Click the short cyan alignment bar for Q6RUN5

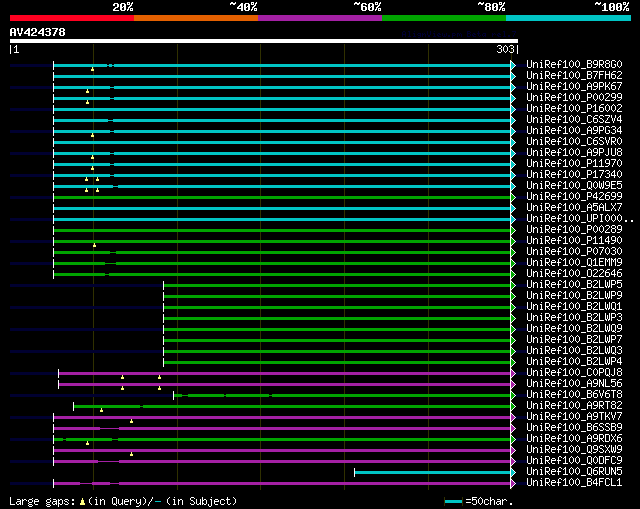432,472
